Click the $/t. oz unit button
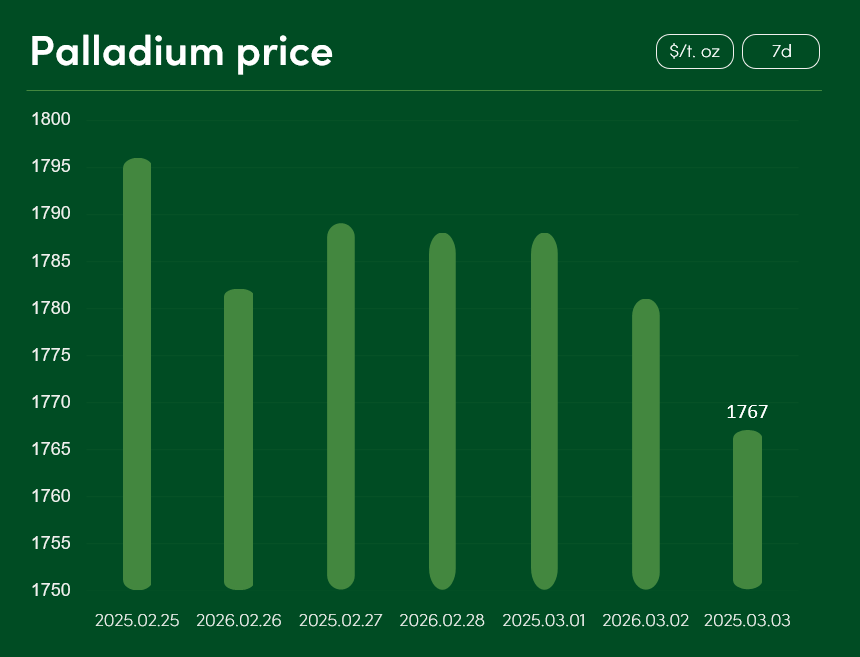Screen dimensions: 860x657 click(x=694, y=52)
